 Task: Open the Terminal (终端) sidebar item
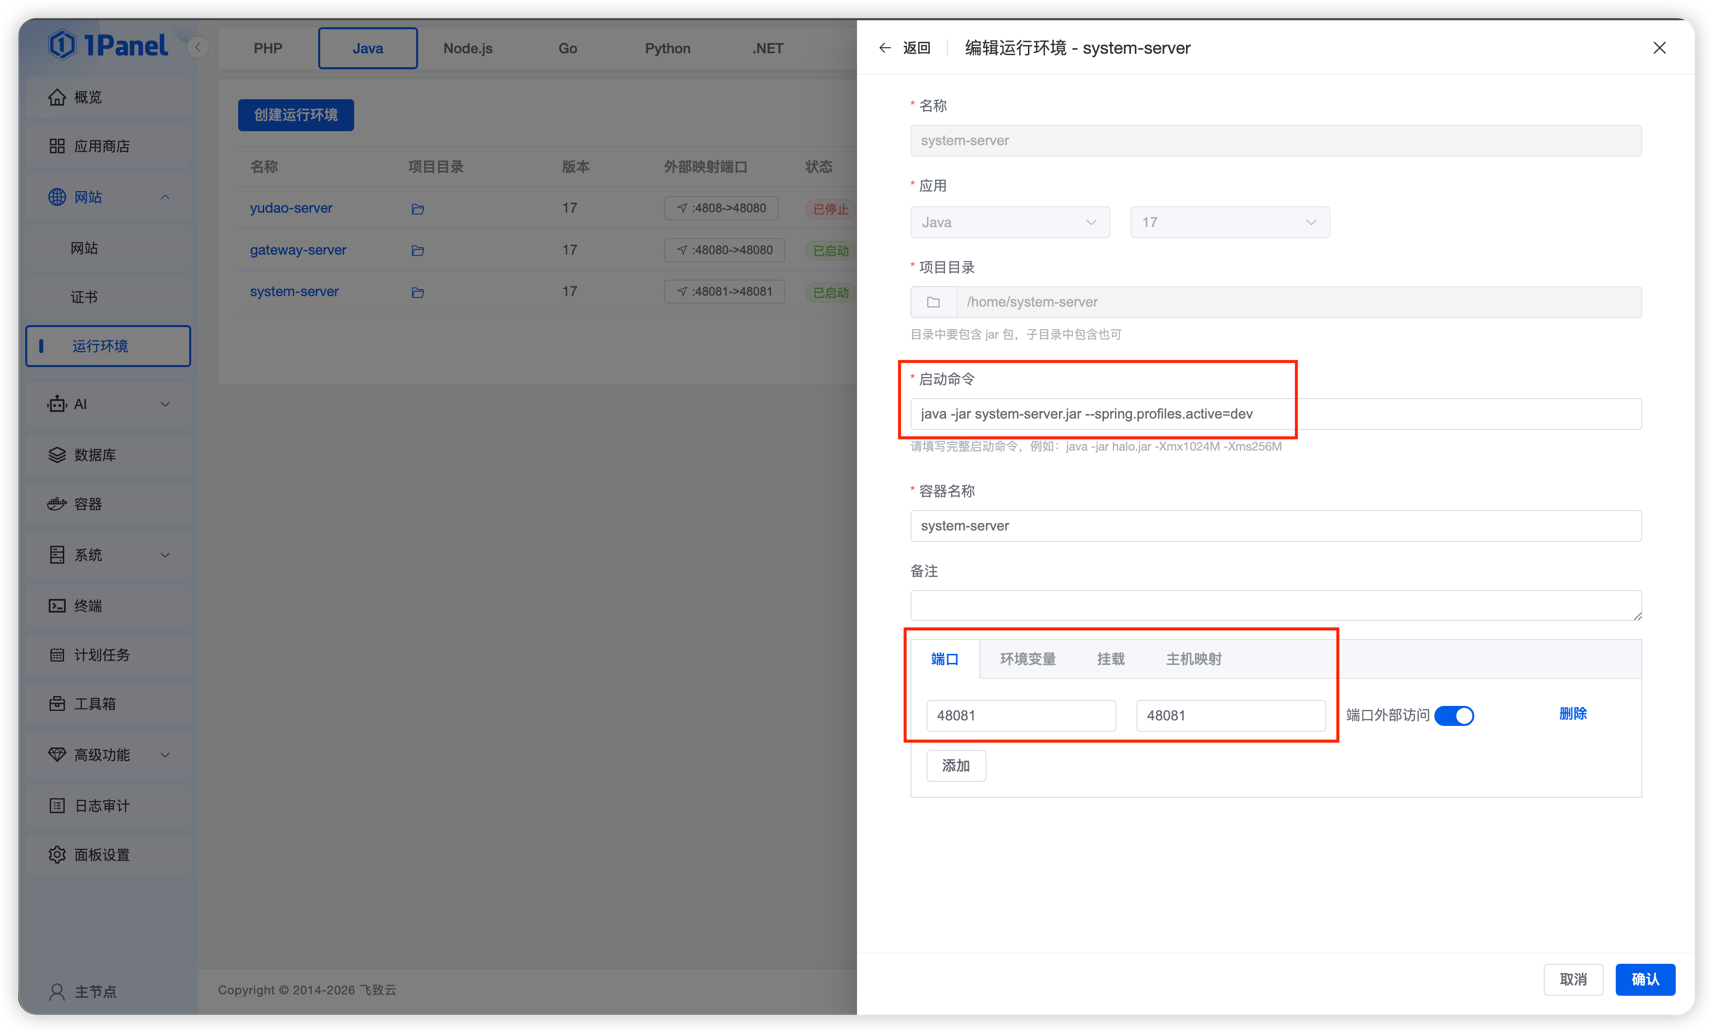pyautogui.click(x=88, y=605)
